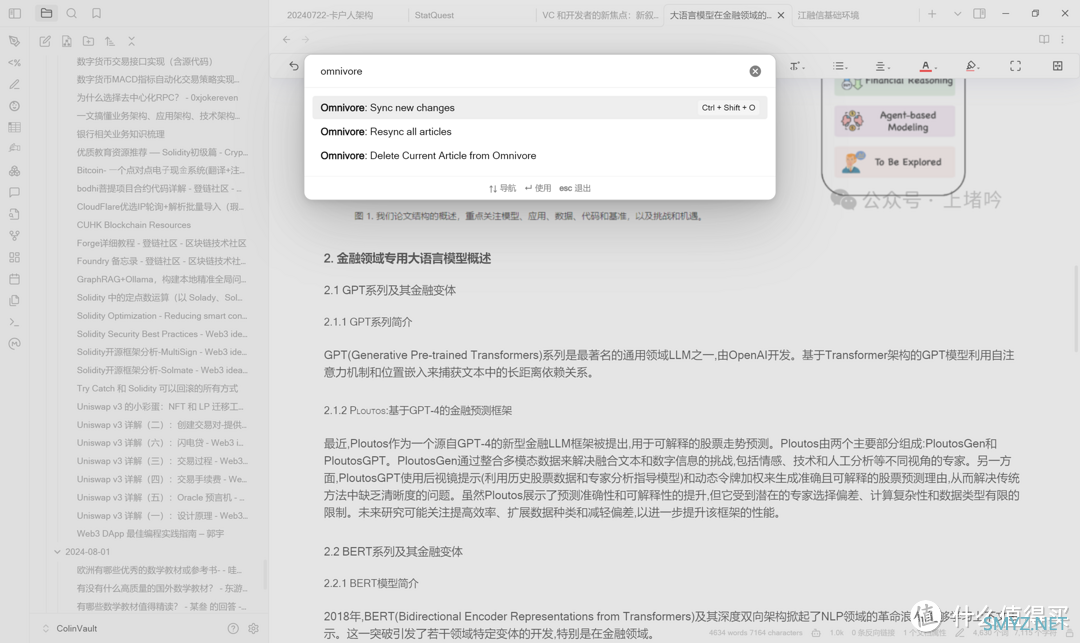Open vault settings gear
This screenshot has height=643, width=1080.
point(253,628)
